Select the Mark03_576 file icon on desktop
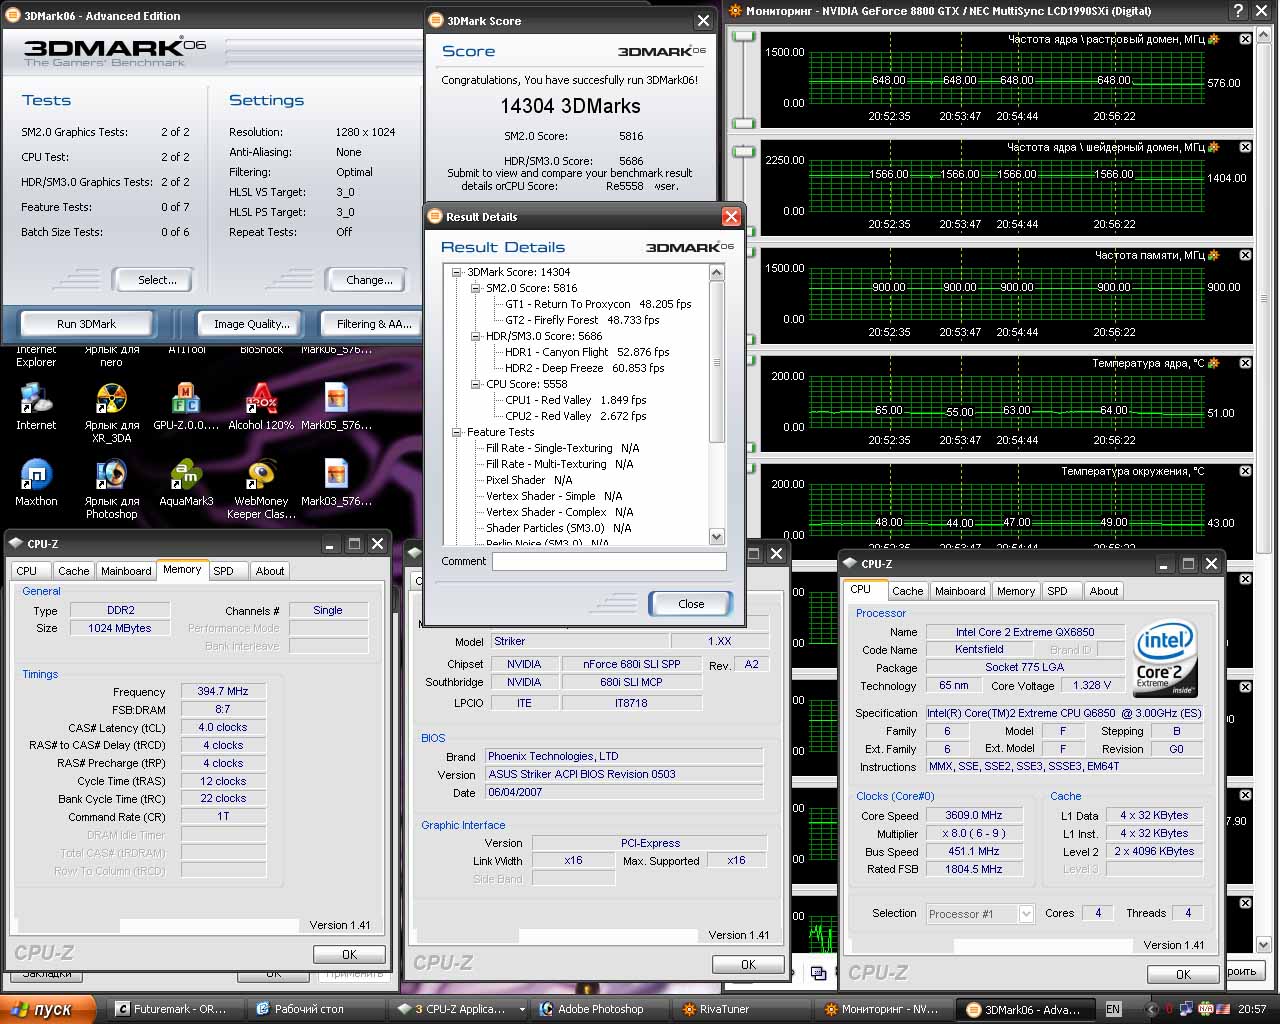 [336, 483]
